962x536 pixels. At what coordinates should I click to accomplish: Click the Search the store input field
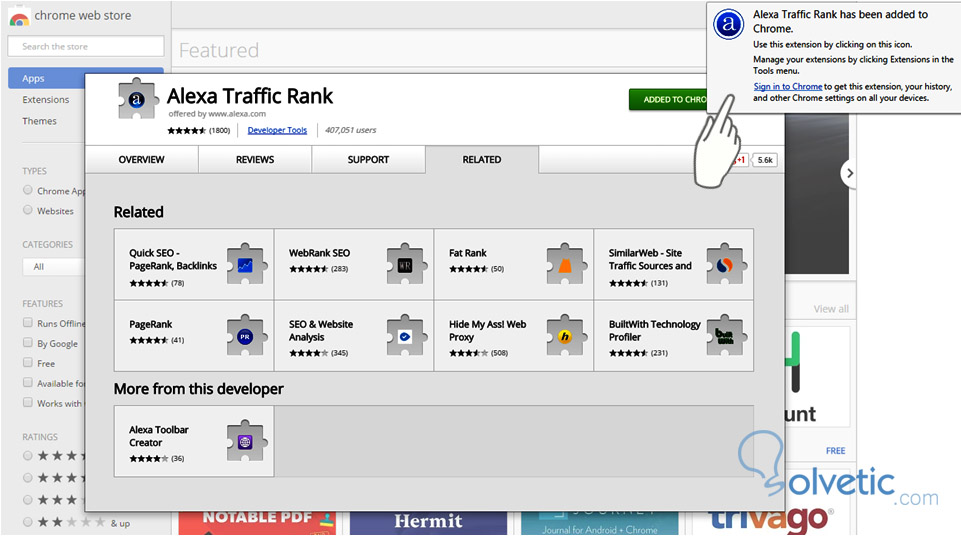[86, 47]
